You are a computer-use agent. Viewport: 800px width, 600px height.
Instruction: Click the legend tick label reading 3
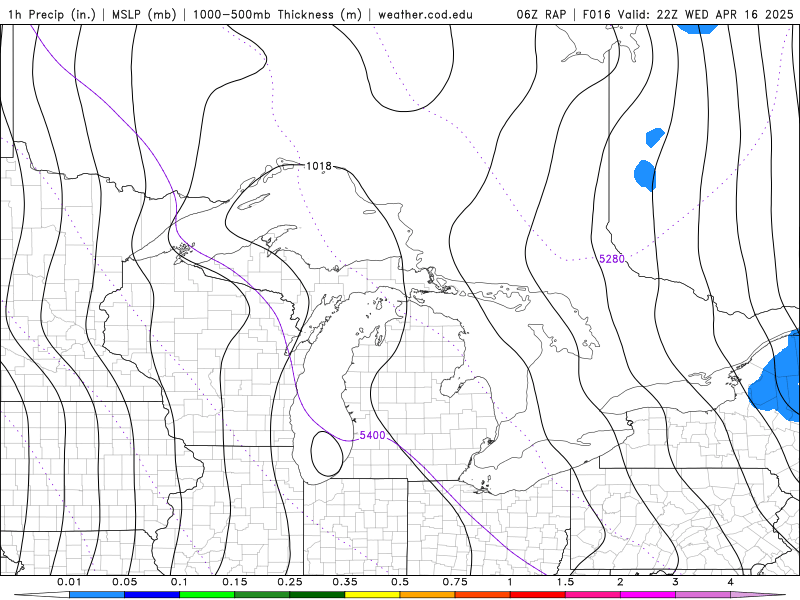point(676,582)
